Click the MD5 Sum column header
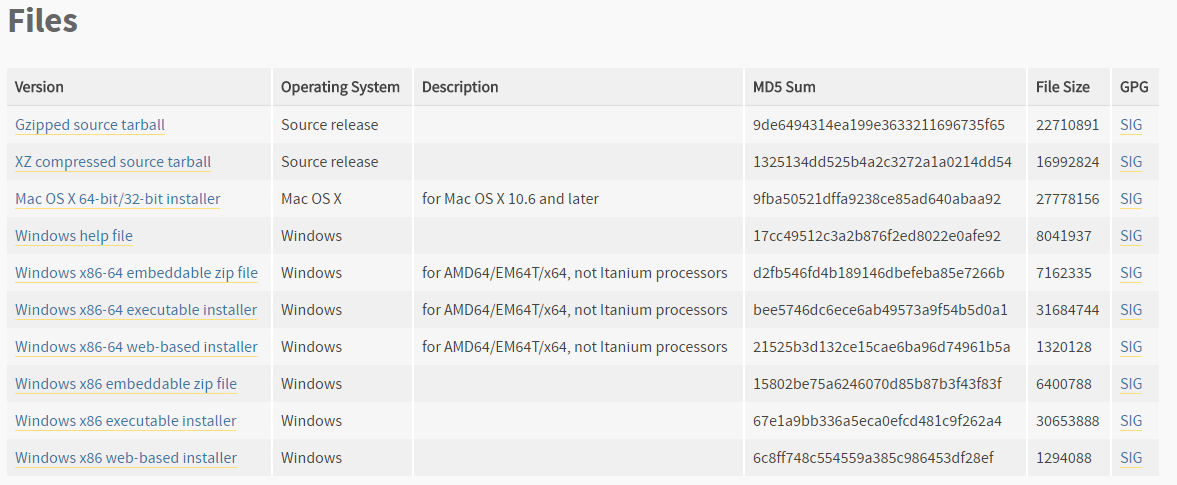This screenshot has width=1177, height=485. coord(784,87)
